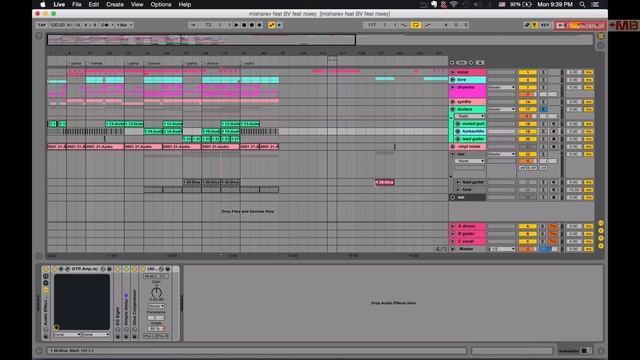This screenshot has width=640, height=360.
Task: Unsolo the Guitars group track
Action: pos(543,109)
